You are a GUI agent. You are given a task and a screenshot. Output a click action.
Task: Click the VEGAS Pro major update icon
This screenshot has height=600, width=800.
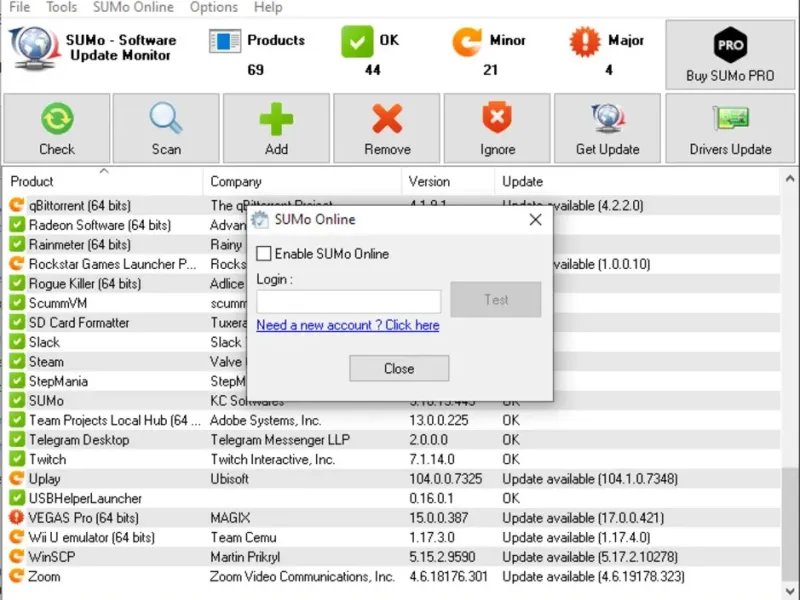click(x=16, y=517)
